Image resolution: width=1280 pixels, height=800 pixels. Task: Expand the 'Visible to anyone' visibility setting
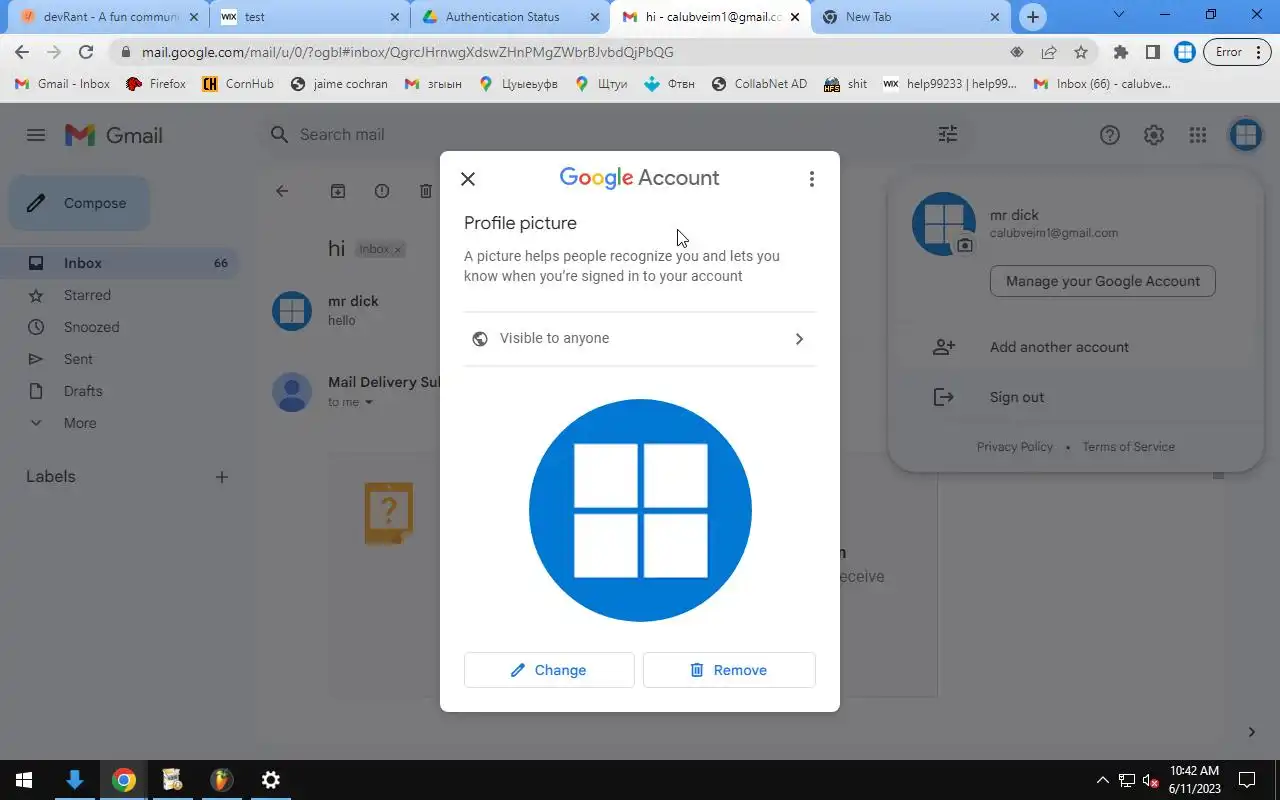click(639, 339)
